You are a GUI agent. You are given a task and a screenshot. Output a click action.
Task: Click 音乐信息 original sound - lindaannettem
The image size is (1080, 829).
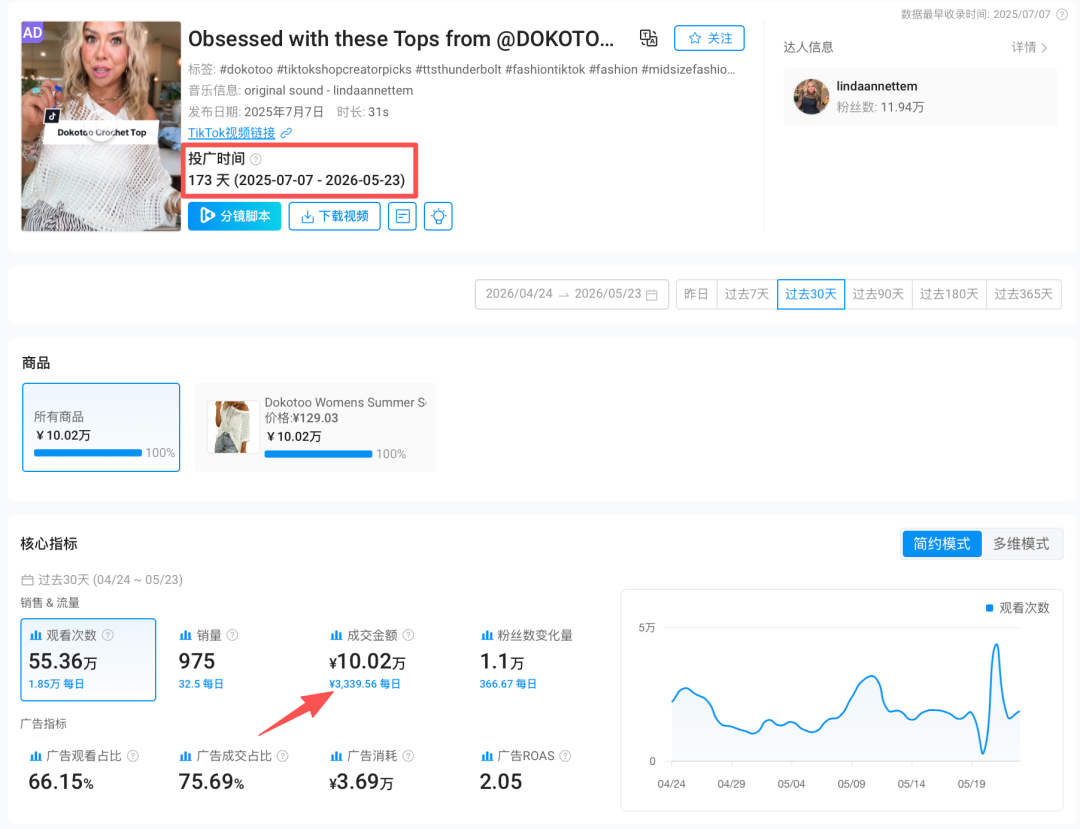tap(300, 90)
